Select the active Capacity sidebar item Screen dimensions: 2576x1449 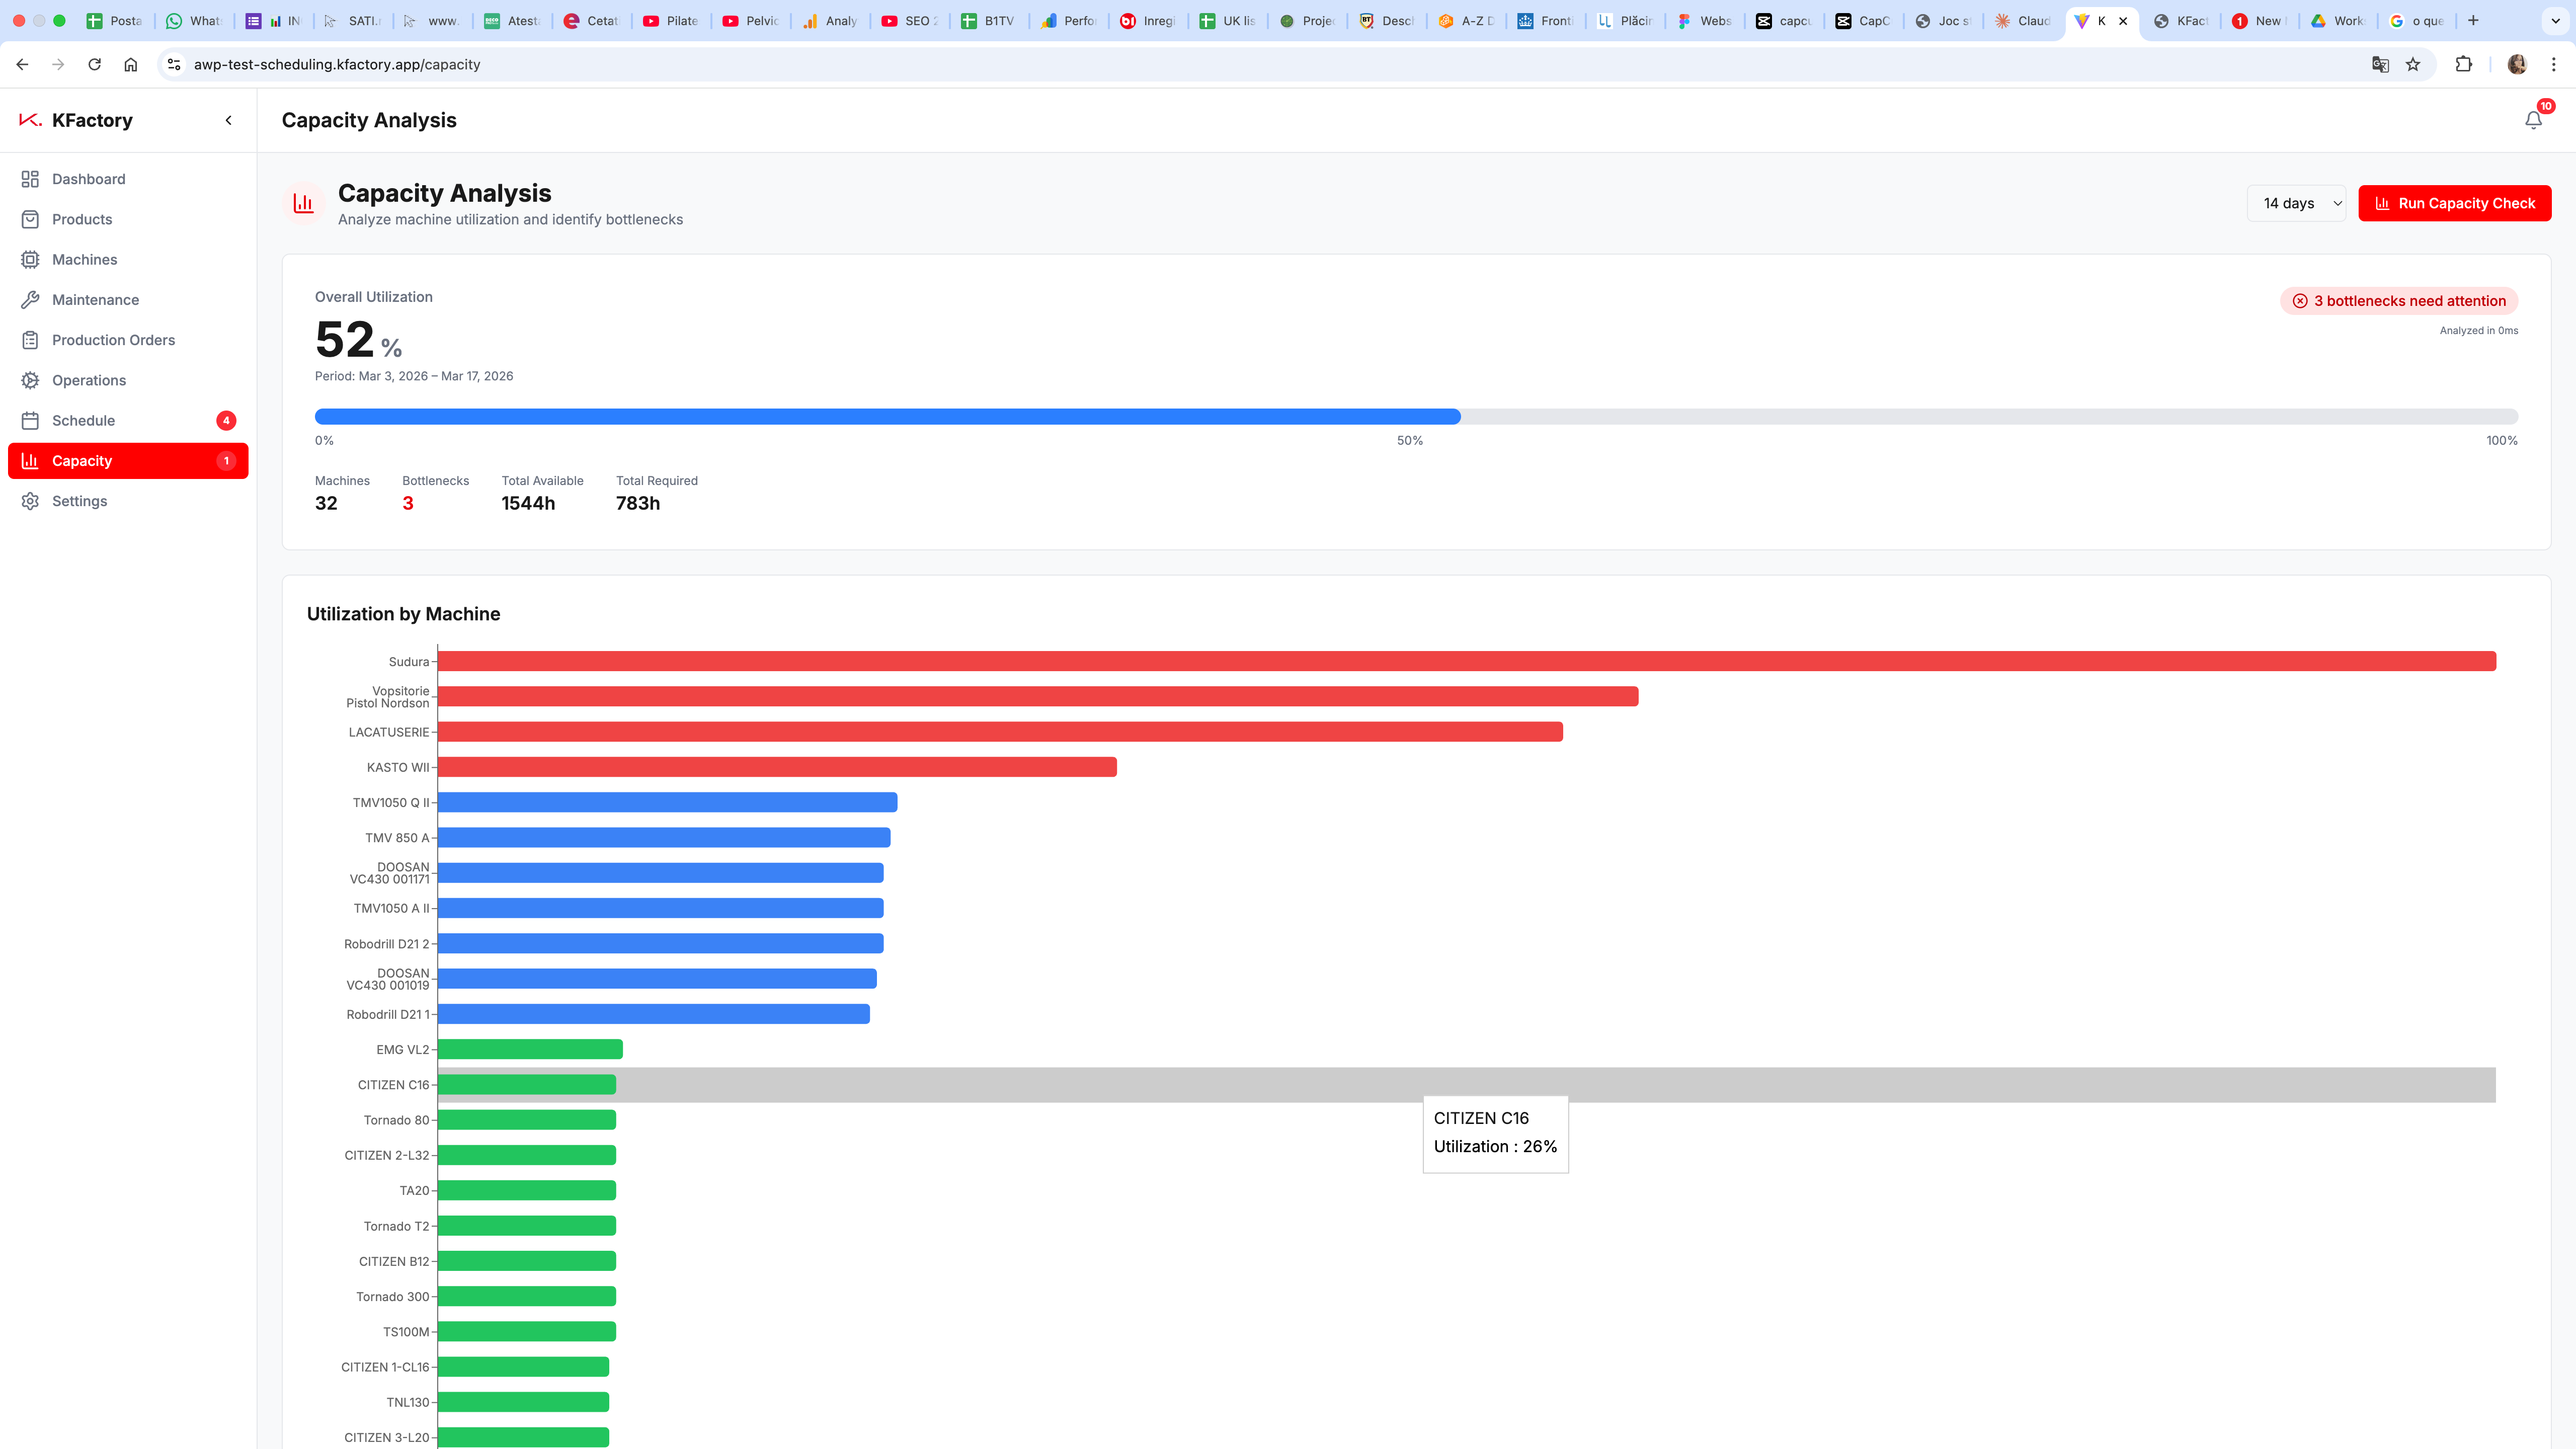128,461
